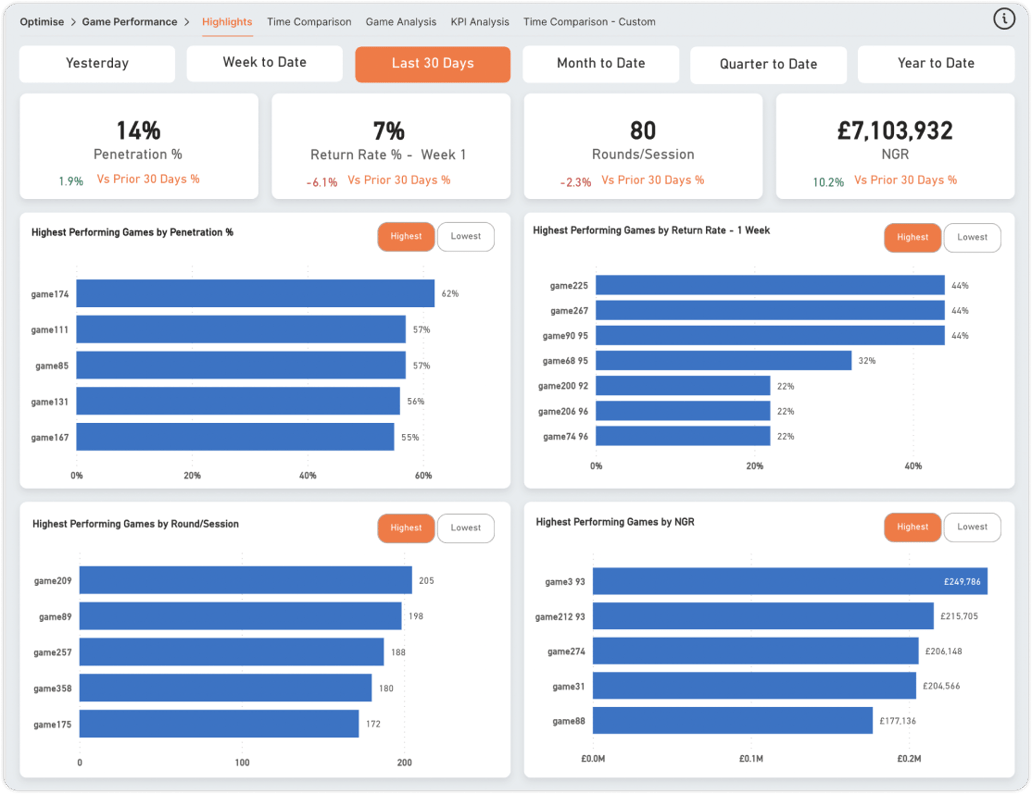The width and height of the screenshot is (1032, 794).
Task: Select the game274 NGR bar
Action: (756, 651)
